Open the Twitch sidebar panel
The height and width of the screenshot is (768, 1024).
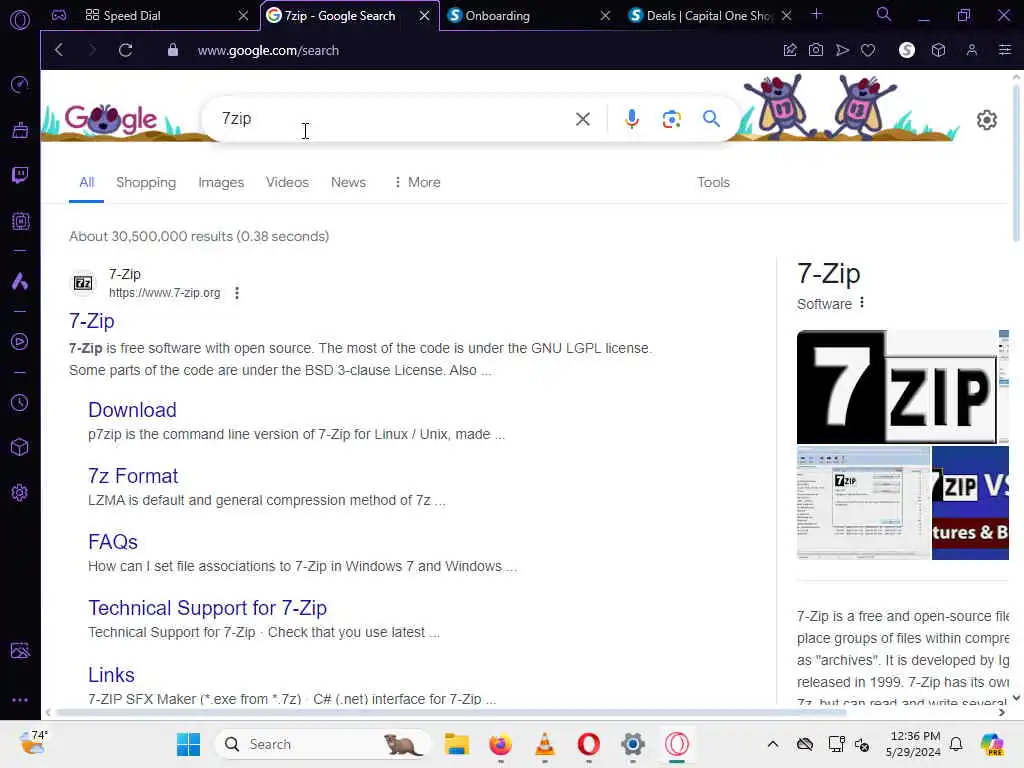20,175
